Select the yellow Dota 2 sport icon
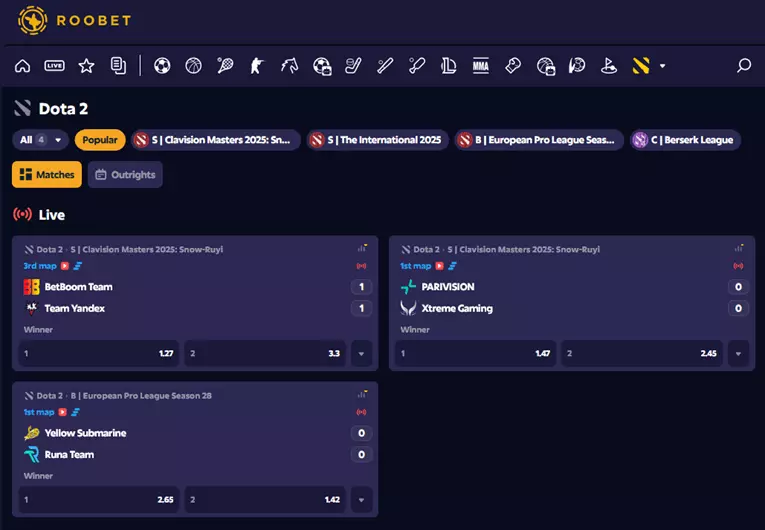Image resolution: width=765 pixels, height=530 pixels. [641, 65]
